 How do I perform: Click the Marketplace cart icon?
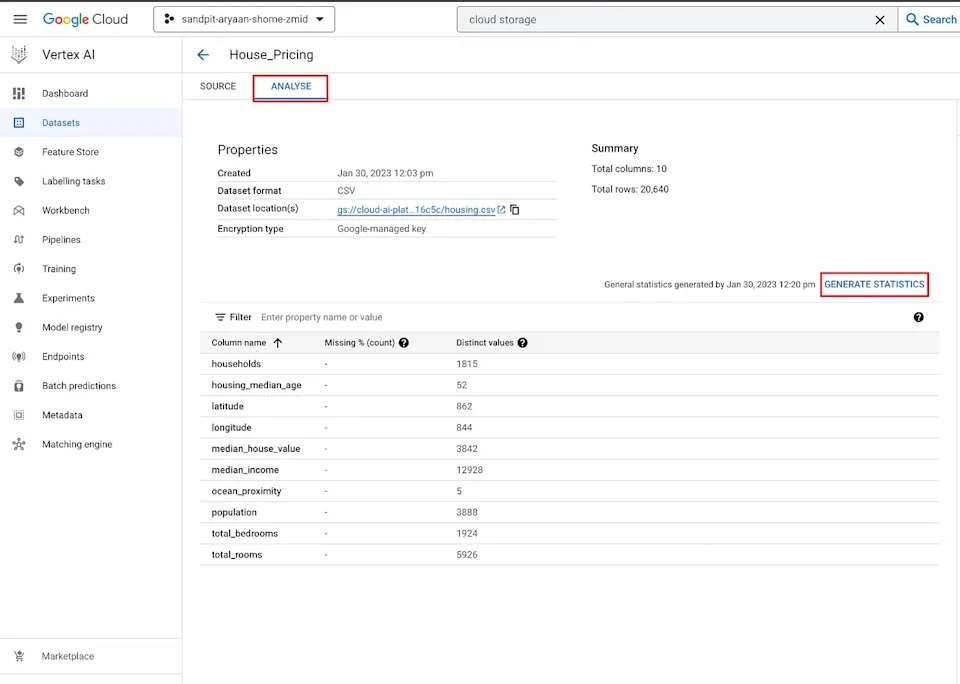point(19,656)
